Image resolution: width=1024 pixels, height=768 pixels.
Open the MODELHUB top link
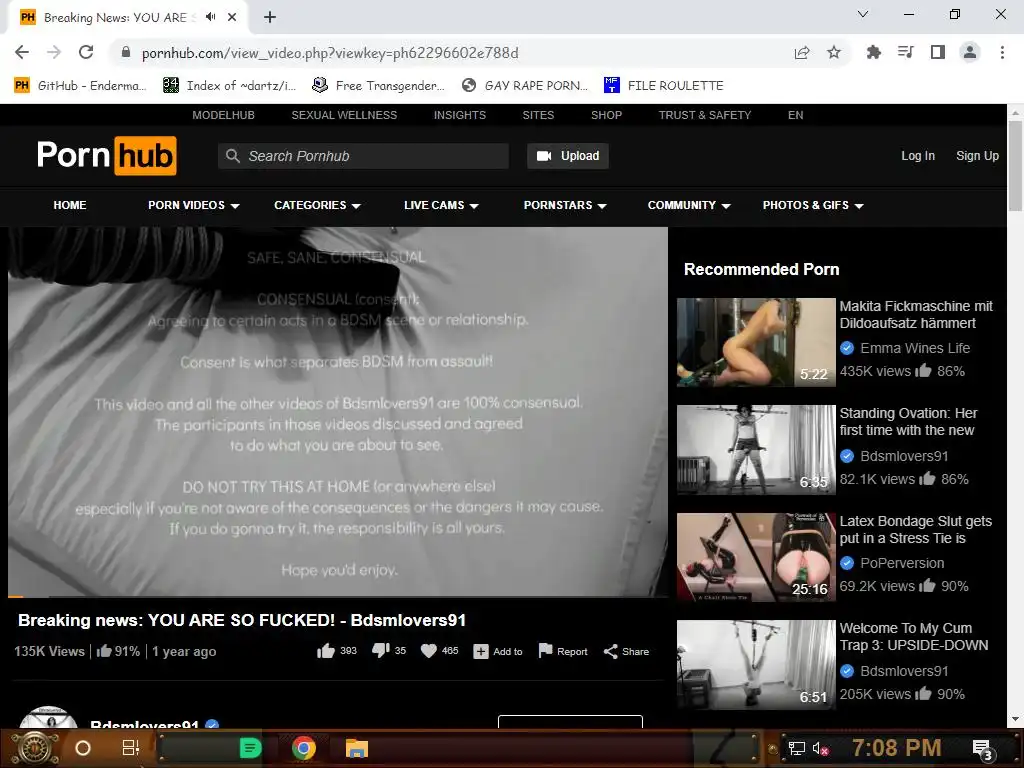click(x=223, y=115)
